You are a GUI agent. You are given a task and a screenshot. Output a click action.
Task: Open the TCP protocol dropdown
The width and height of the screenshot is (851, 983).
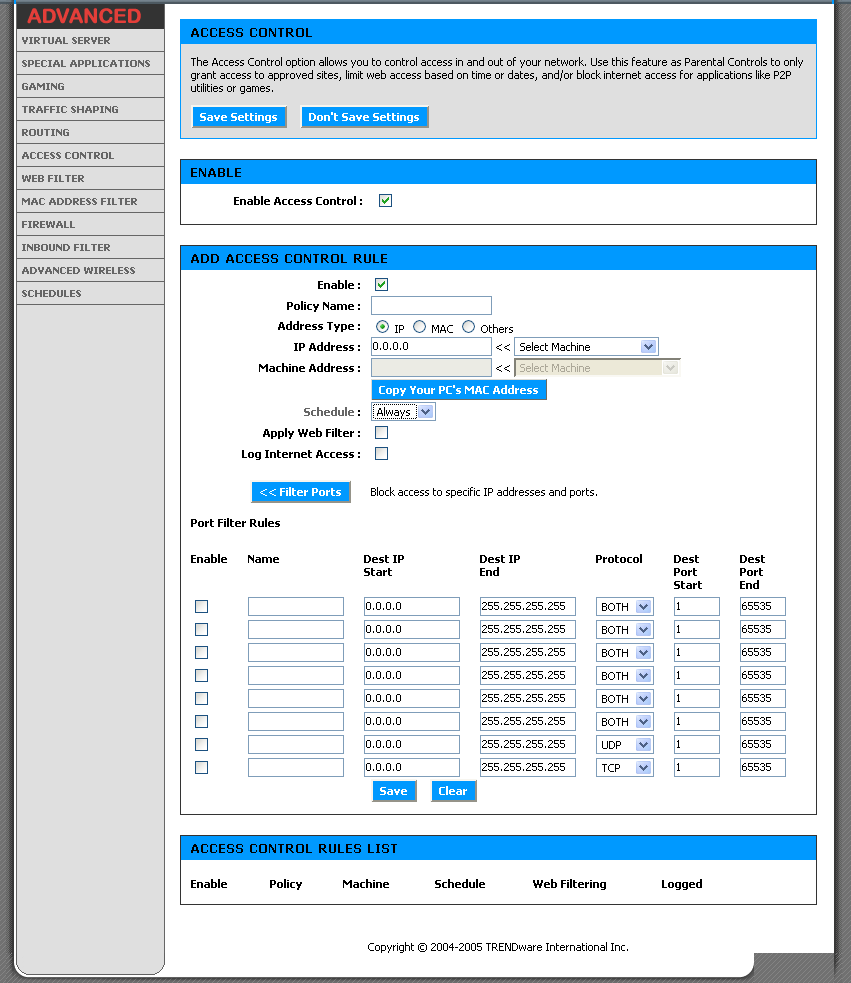tap(625, 768)
